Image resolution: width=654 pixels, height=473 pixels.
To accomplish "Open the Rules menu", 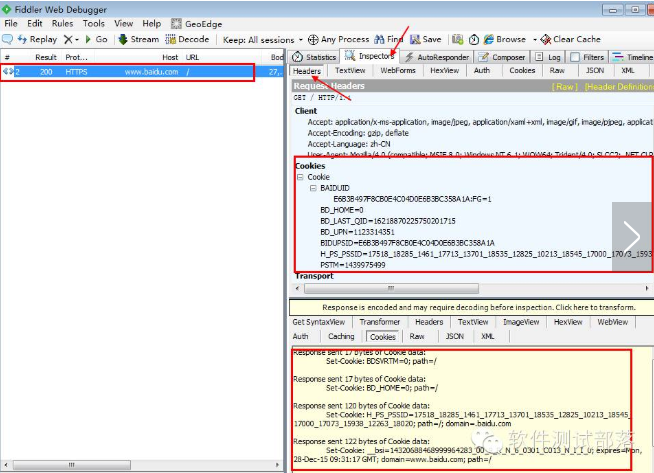I will click(62, 23).
